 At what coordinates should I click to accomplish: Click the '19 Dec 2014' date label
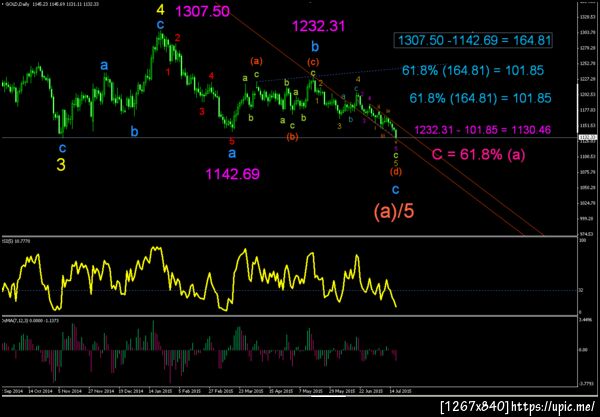point(130,391)
